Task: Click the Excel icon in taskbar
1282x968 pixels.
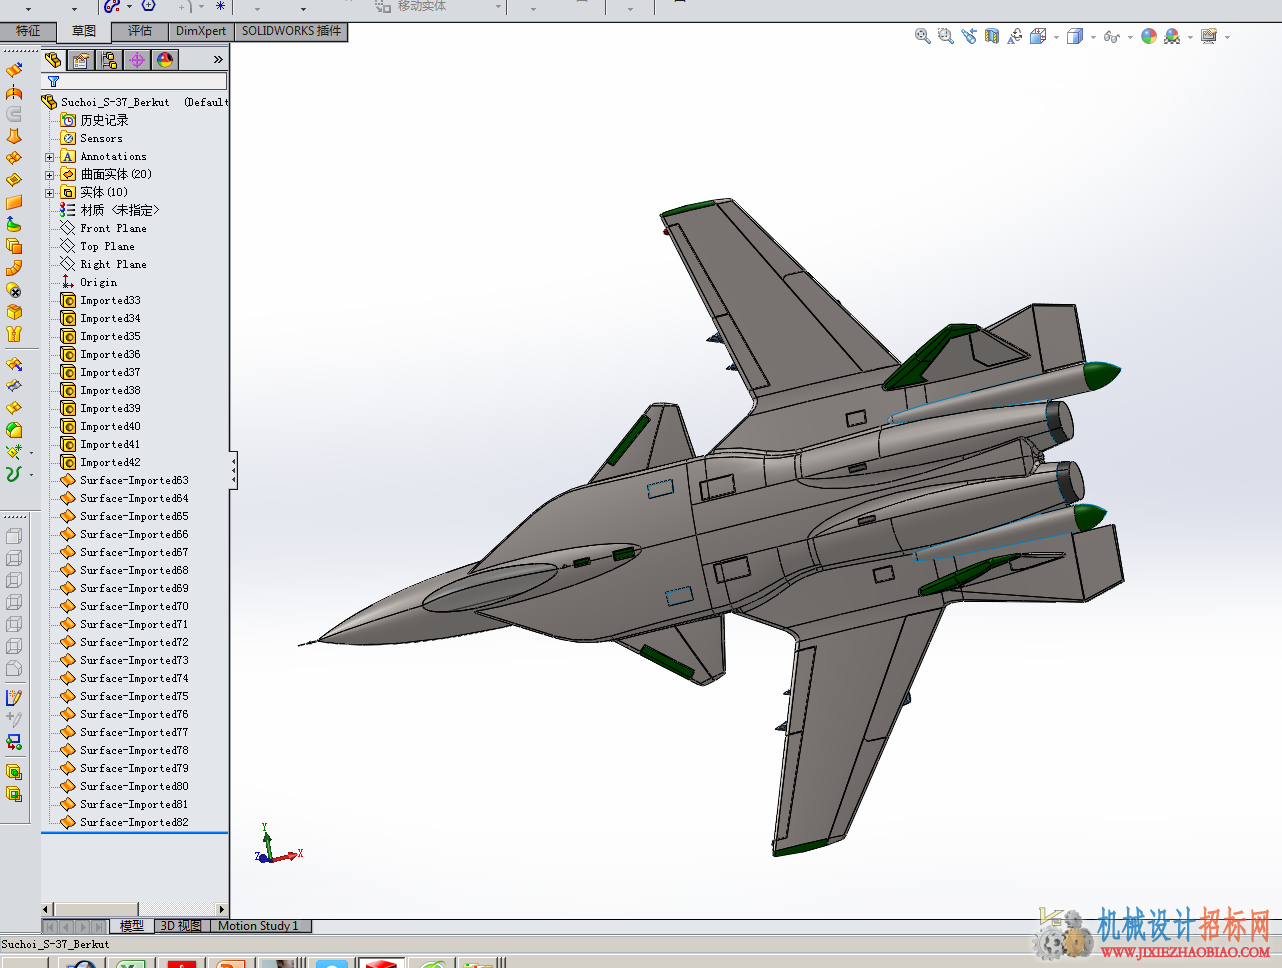Action: (x=131, y=963)
